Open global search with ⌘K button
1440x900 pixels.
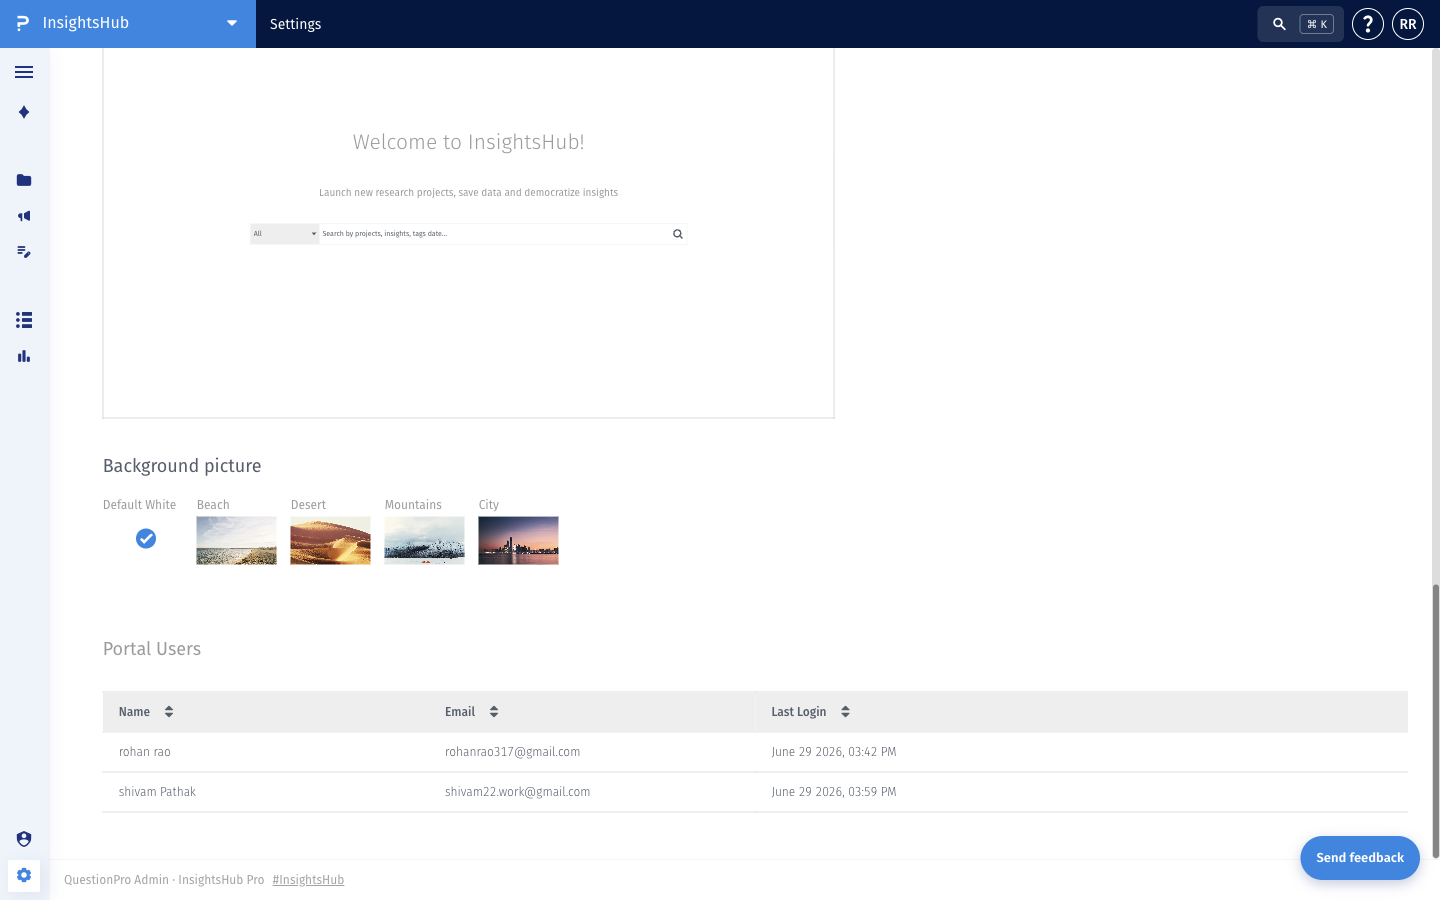tap(1300, 24)
